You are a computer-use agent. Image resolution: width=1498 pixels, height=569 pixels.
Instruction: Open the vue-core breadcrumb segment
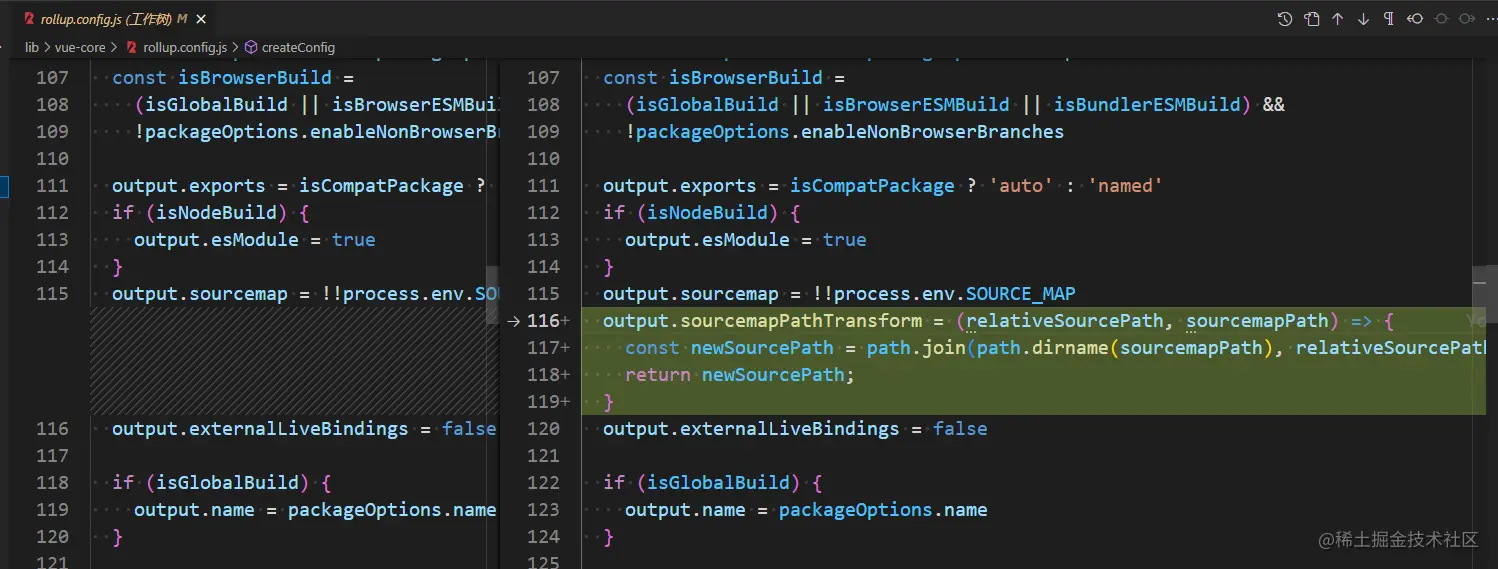(x=80, y=47)
